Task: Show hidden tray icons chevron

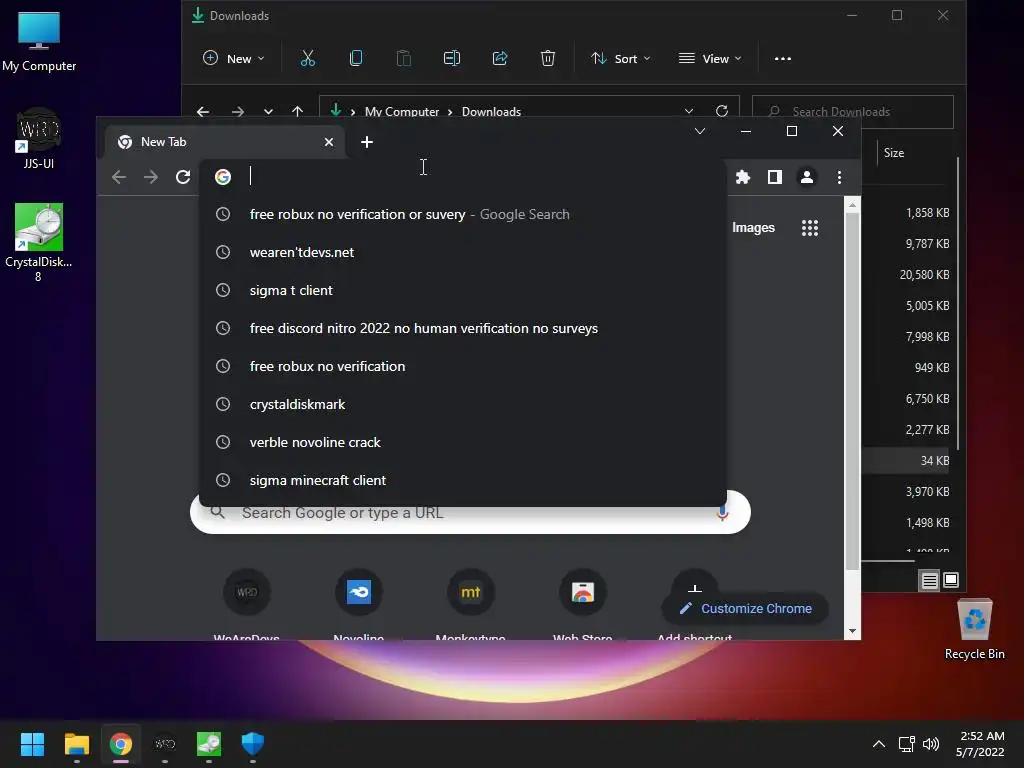Action: pyautogui.click(x=879, y=744)
